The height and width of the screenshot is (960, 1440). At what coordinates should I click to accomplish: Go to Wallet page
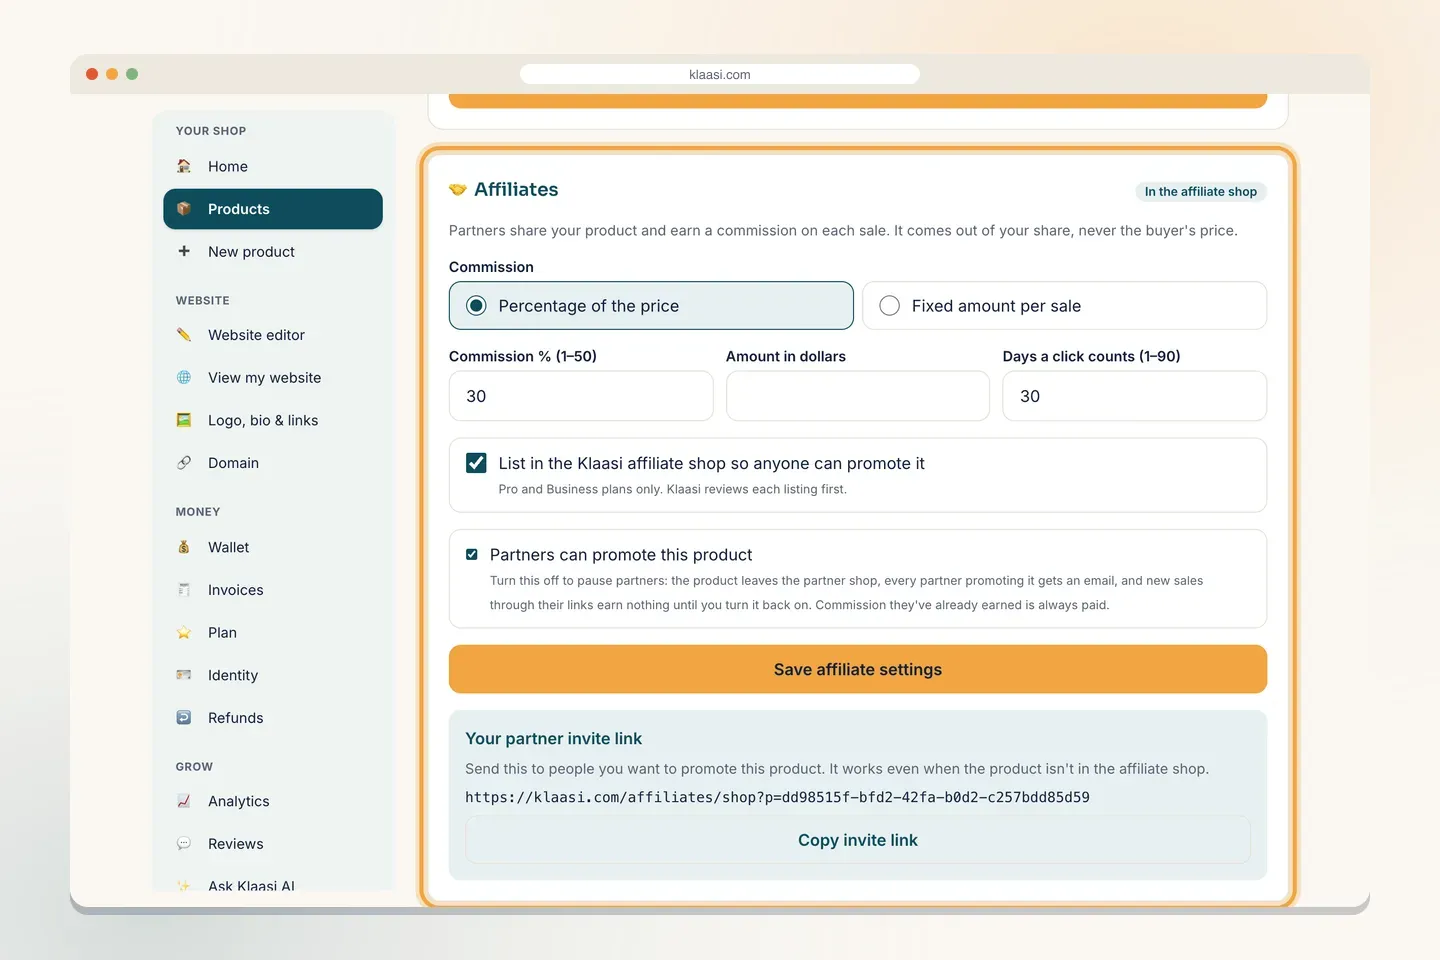tap(273, 547)
